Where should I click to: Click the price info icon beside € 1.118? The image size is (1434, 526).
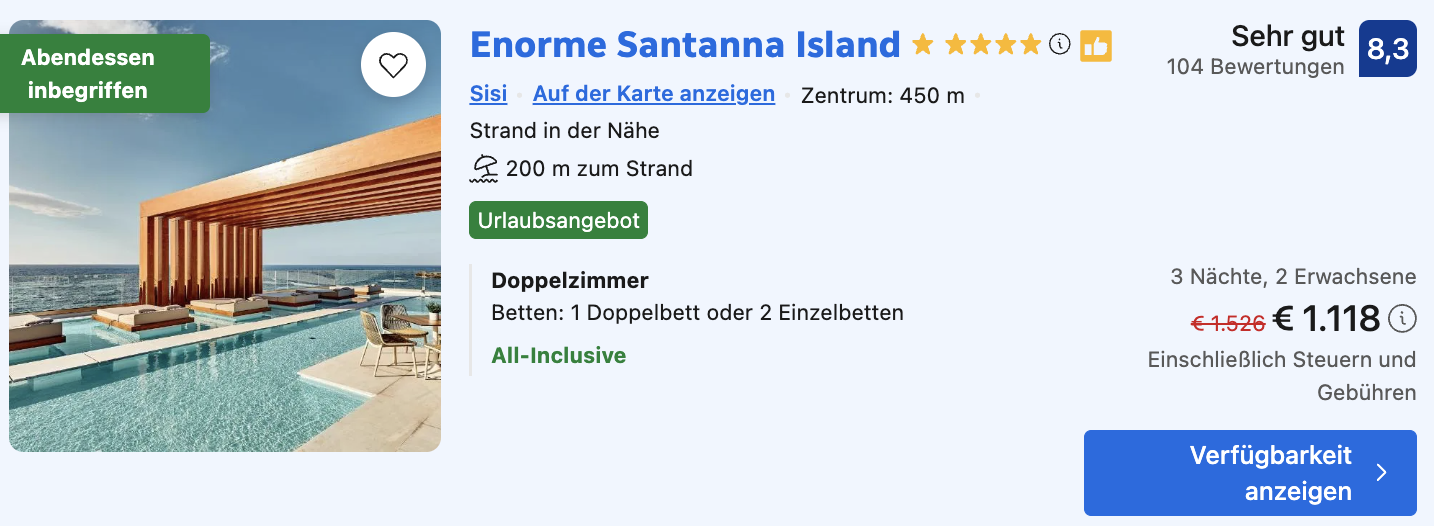pyautogui.click(x=1403, y=319)
